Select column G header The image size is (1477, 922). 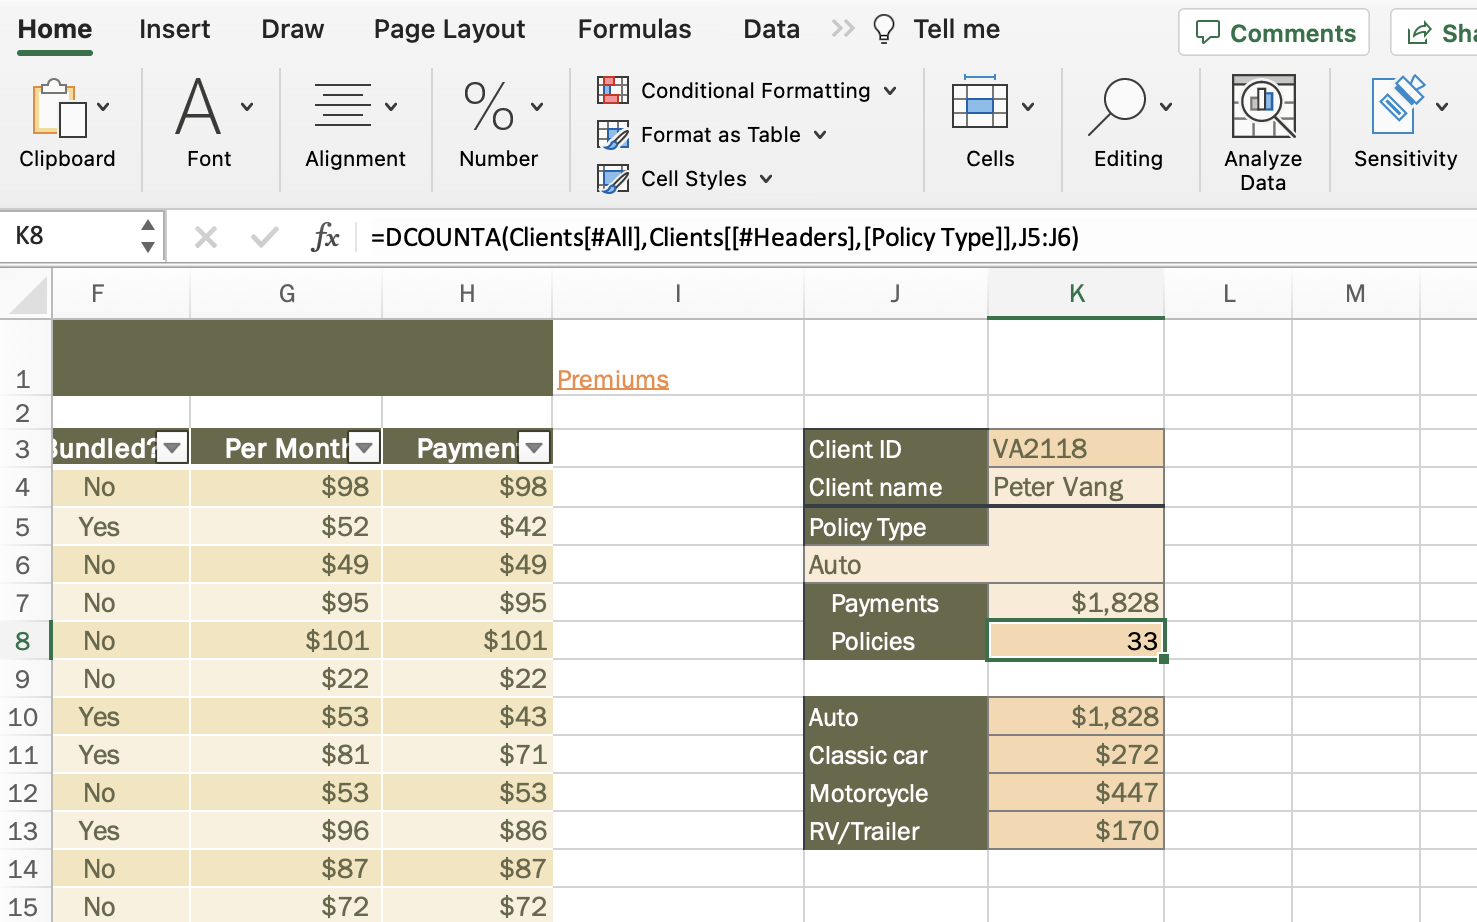pyautogui.click(x=286, y=294)
